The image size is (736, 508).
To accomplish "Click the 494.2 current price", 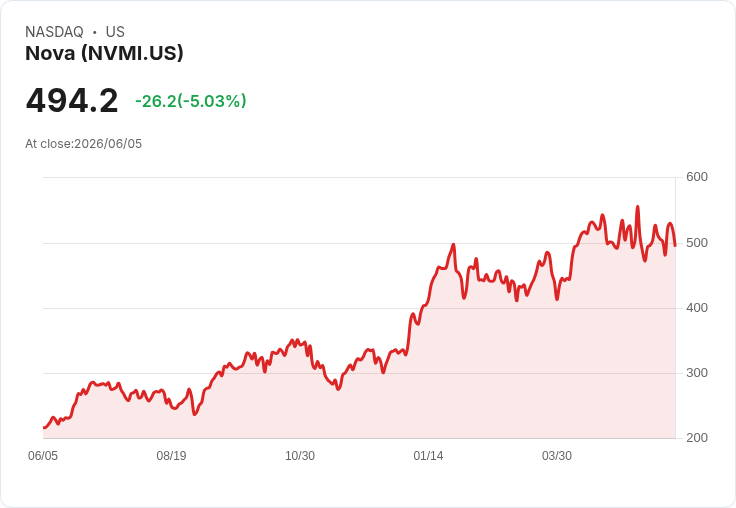I will (72, 101).
